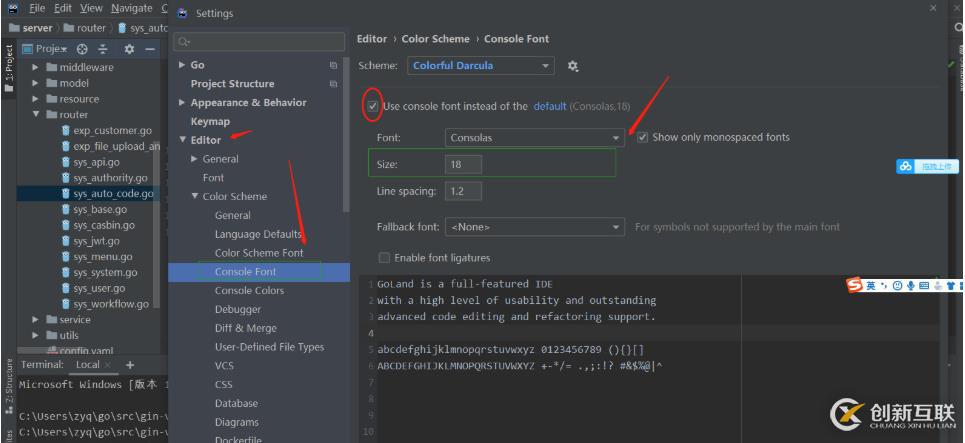Hide the Project panel with minus icon

[x=150, y=49]
